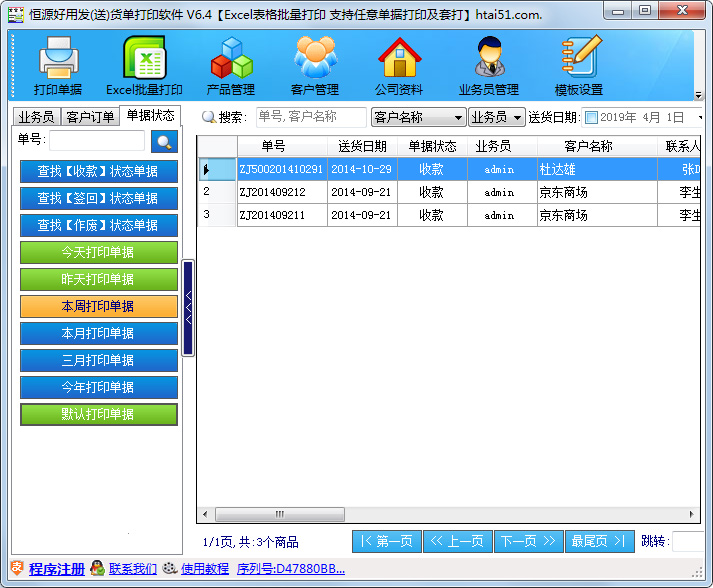Image resolution: width=713 pixels, height=588 pixels.
Task: Select the 单据状态 tab
Action: 151,116
